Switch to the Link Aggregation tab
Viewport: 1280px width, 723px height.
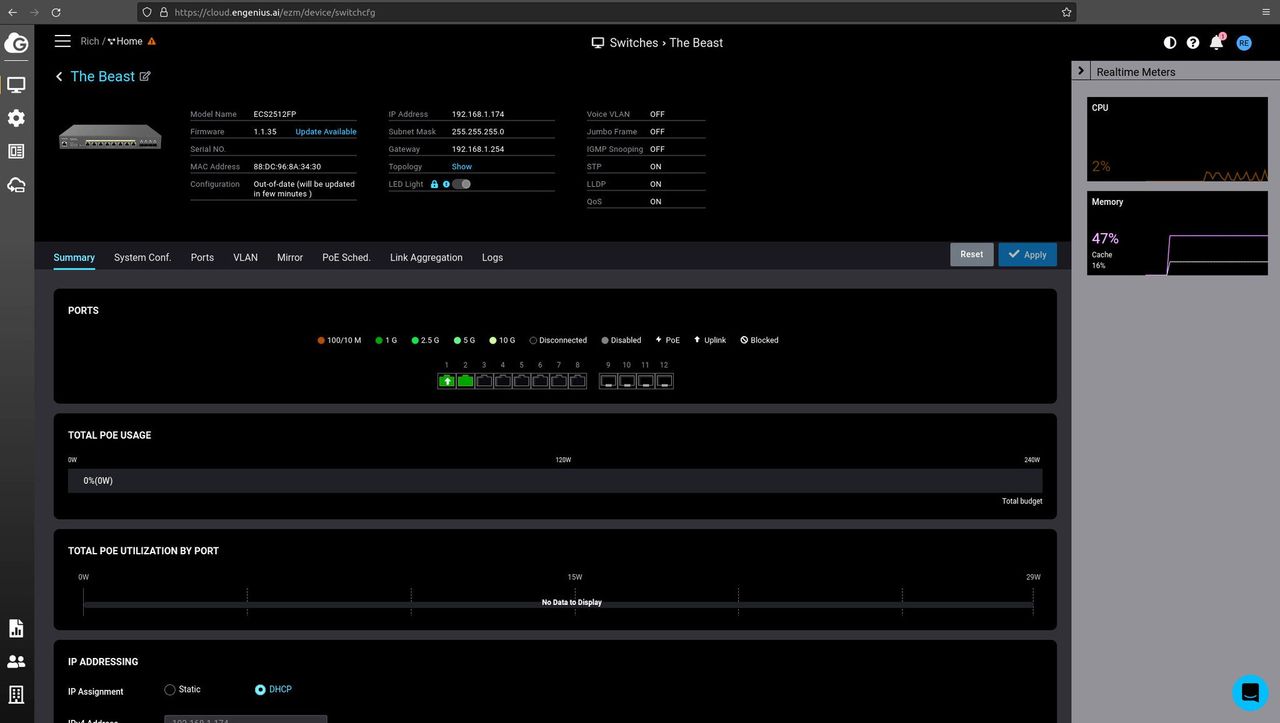point(426,258)
